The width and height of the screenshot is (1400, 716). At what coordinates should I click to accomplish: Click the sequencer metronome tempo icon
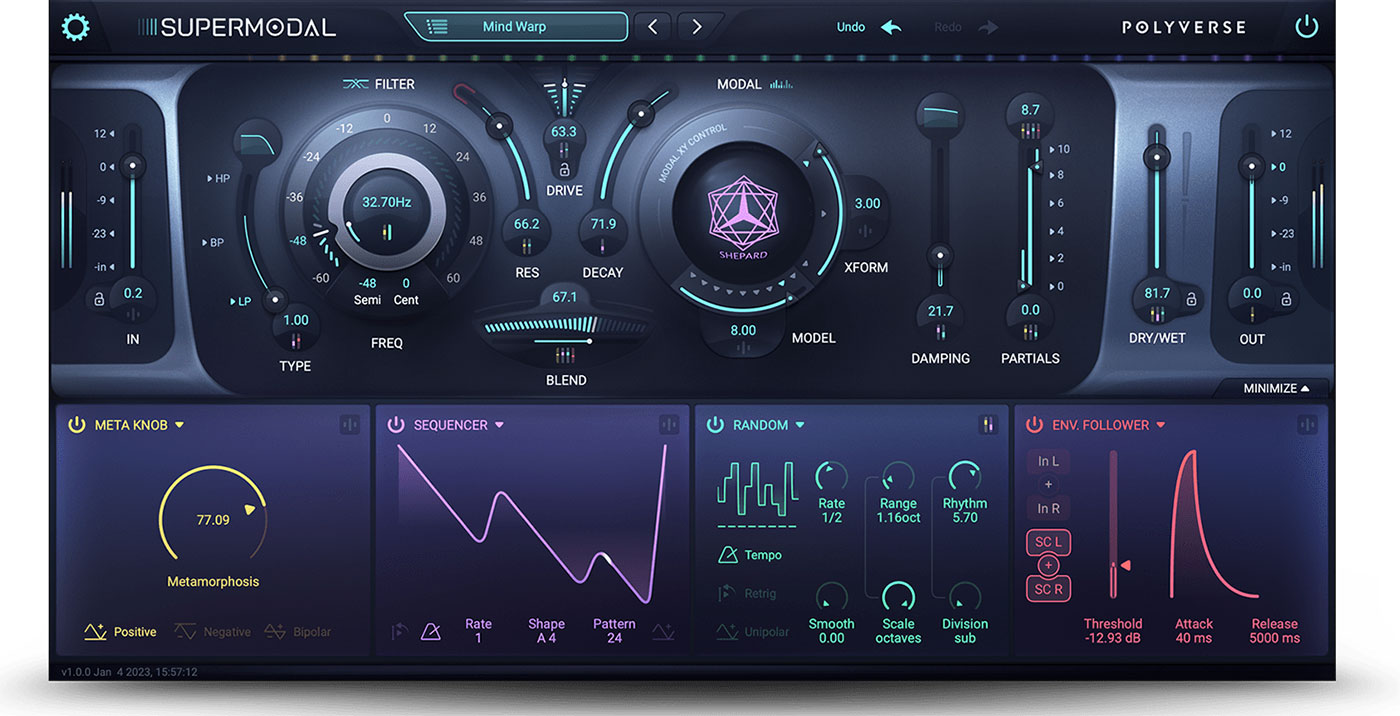pos(431,632)
